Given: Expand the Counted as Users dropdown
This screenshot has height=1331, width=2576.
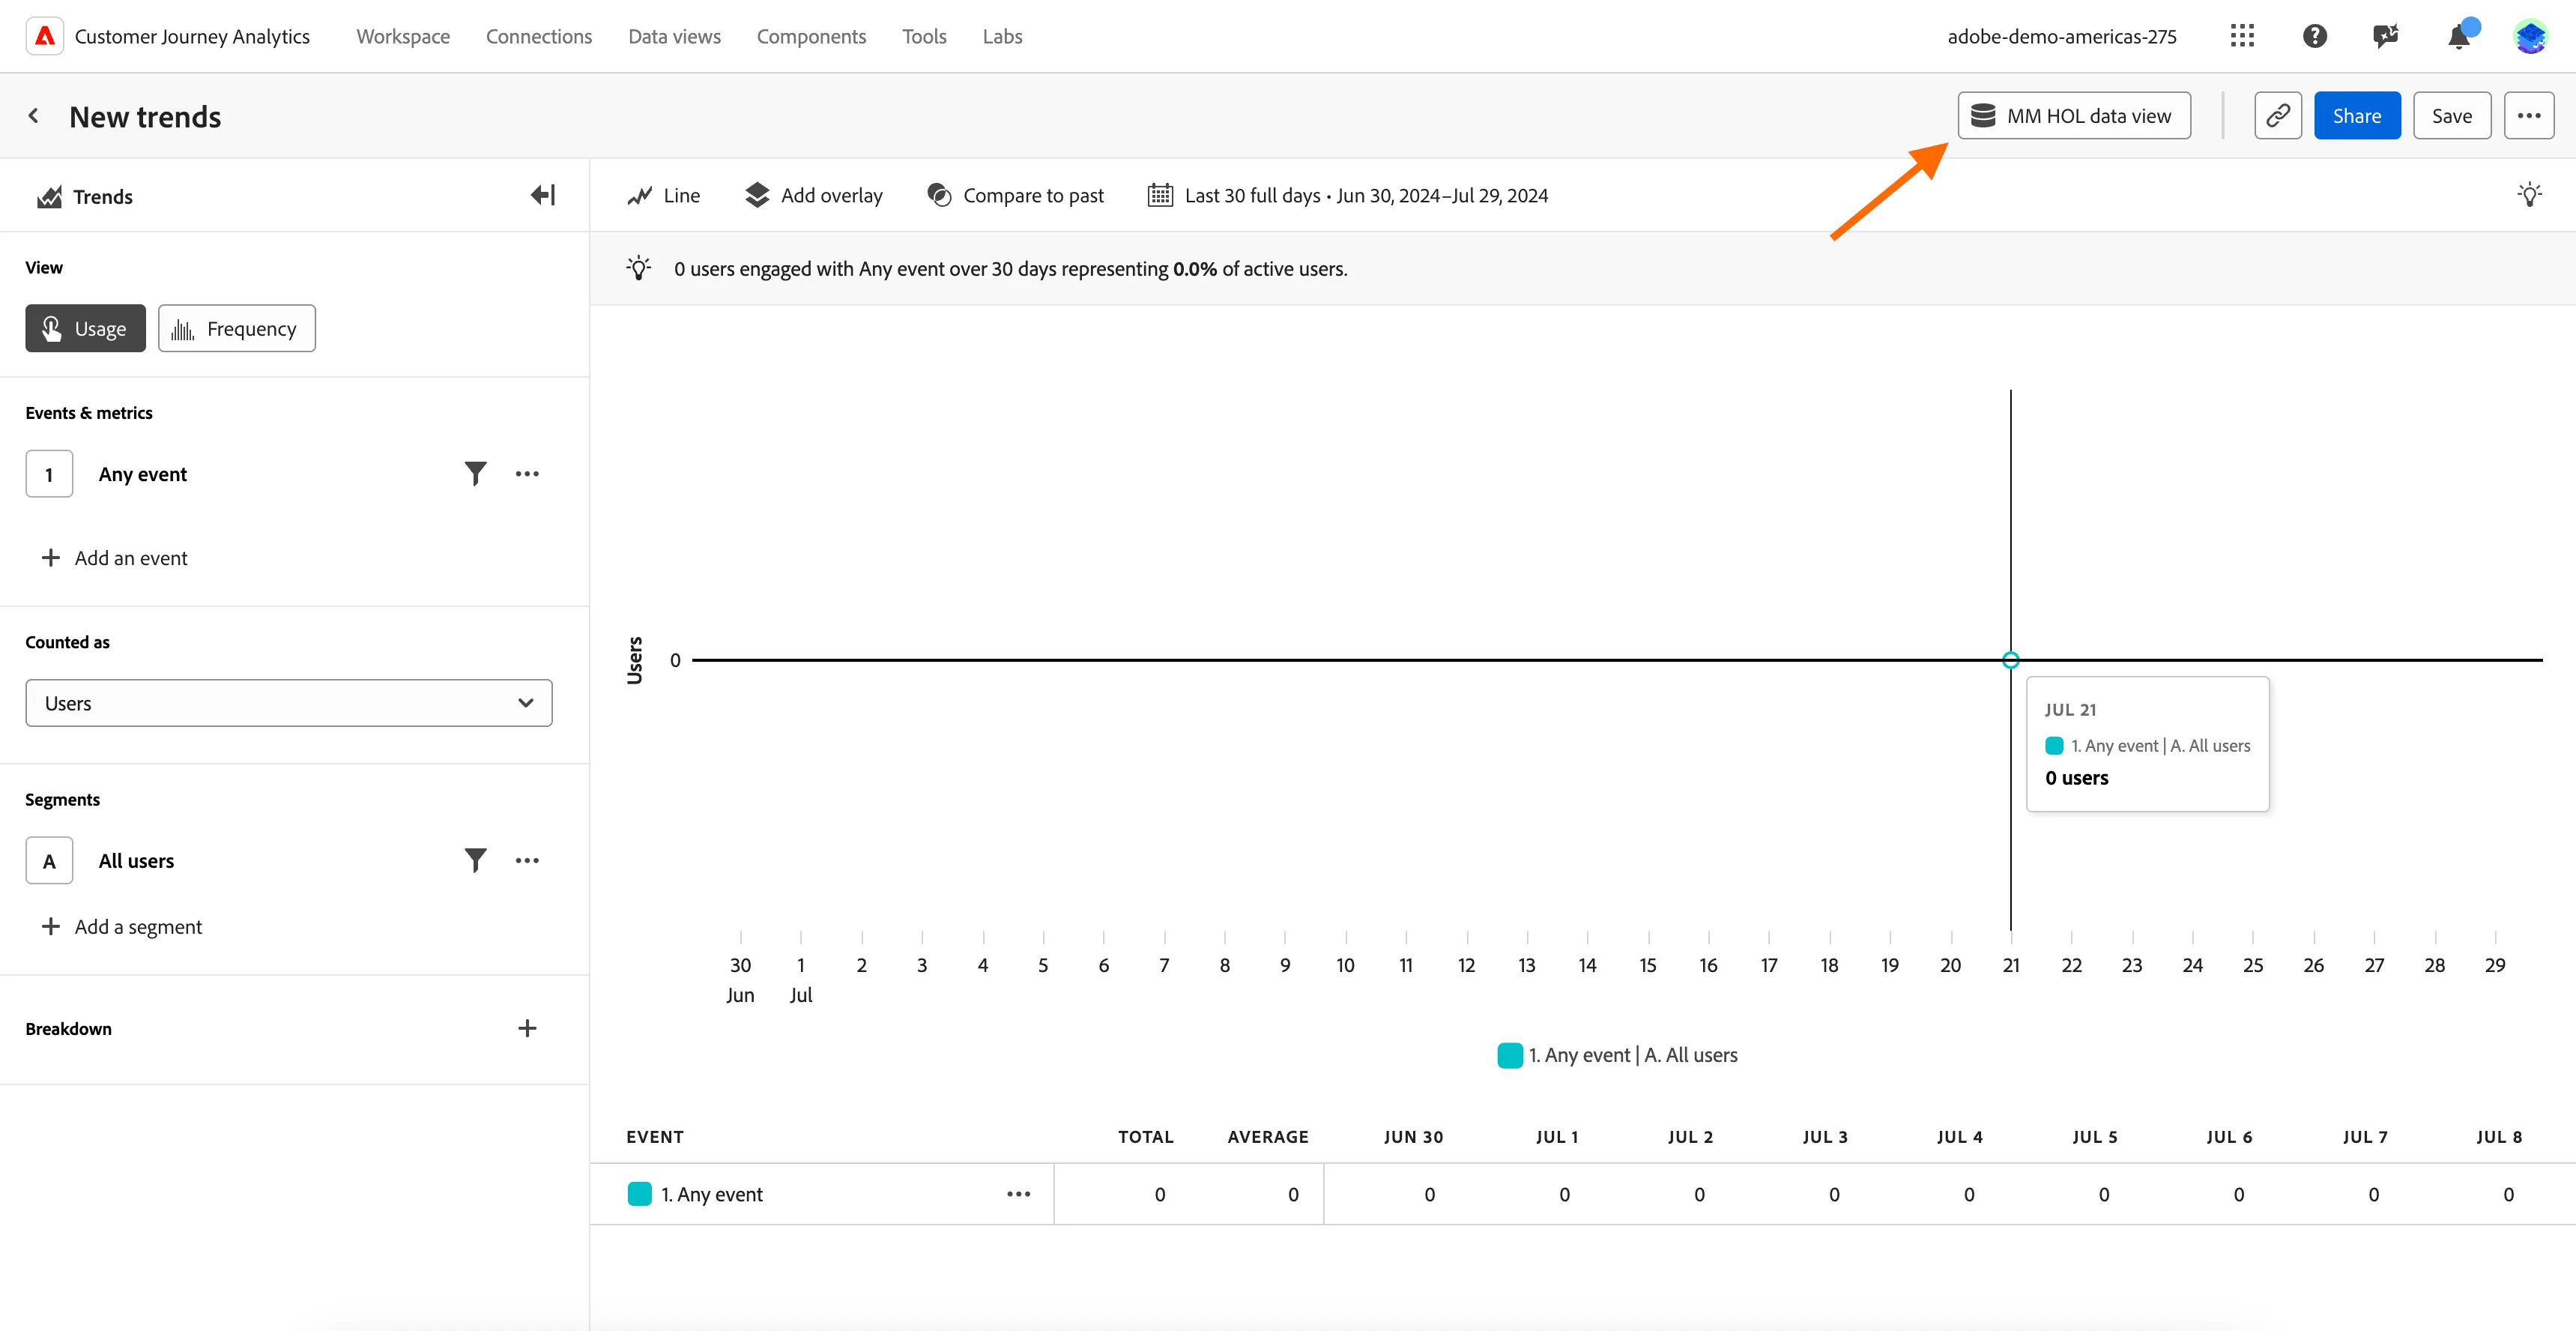Looking at the screenshot, I should click(x=289, y=703).
